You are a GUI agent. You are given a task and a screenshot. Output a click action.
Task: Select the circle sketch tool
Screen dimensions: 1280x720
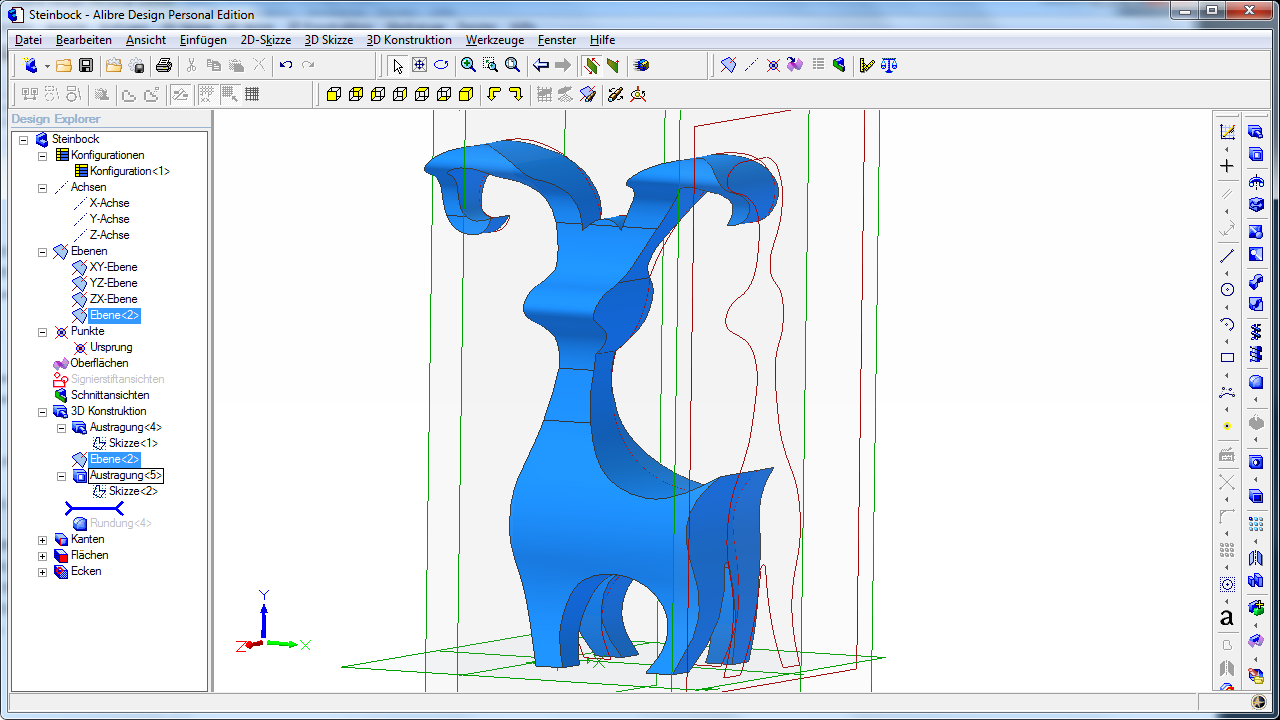[1227, 290]
